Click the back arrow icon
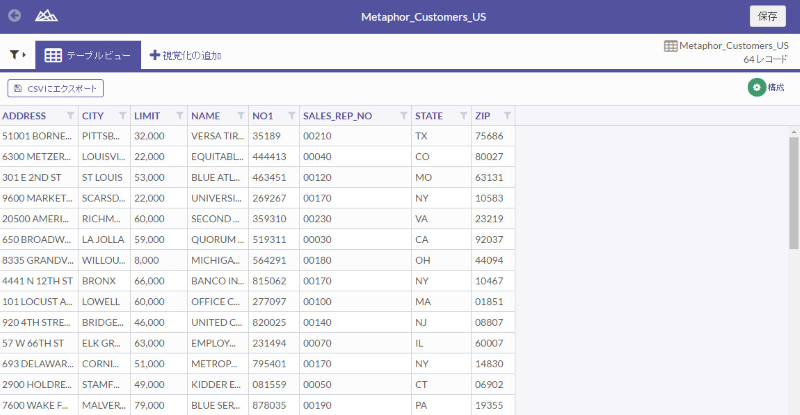The height and width of the screenshot is (415, 800). [14, 16]
